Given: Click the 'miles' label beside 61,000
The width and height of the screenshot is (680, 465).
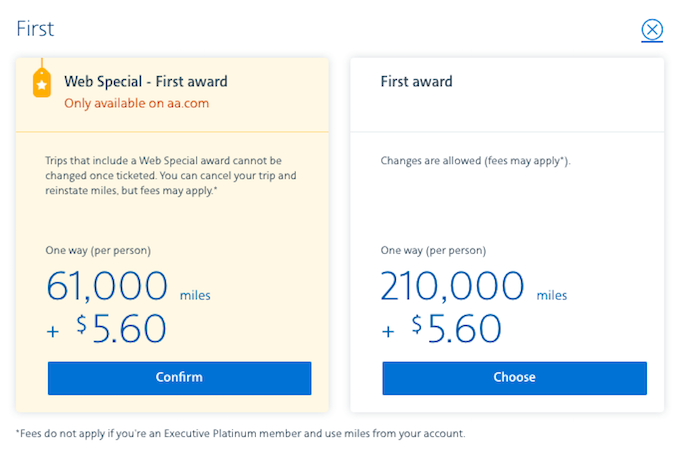Looking at the screenshot, I should coord(195,295).
